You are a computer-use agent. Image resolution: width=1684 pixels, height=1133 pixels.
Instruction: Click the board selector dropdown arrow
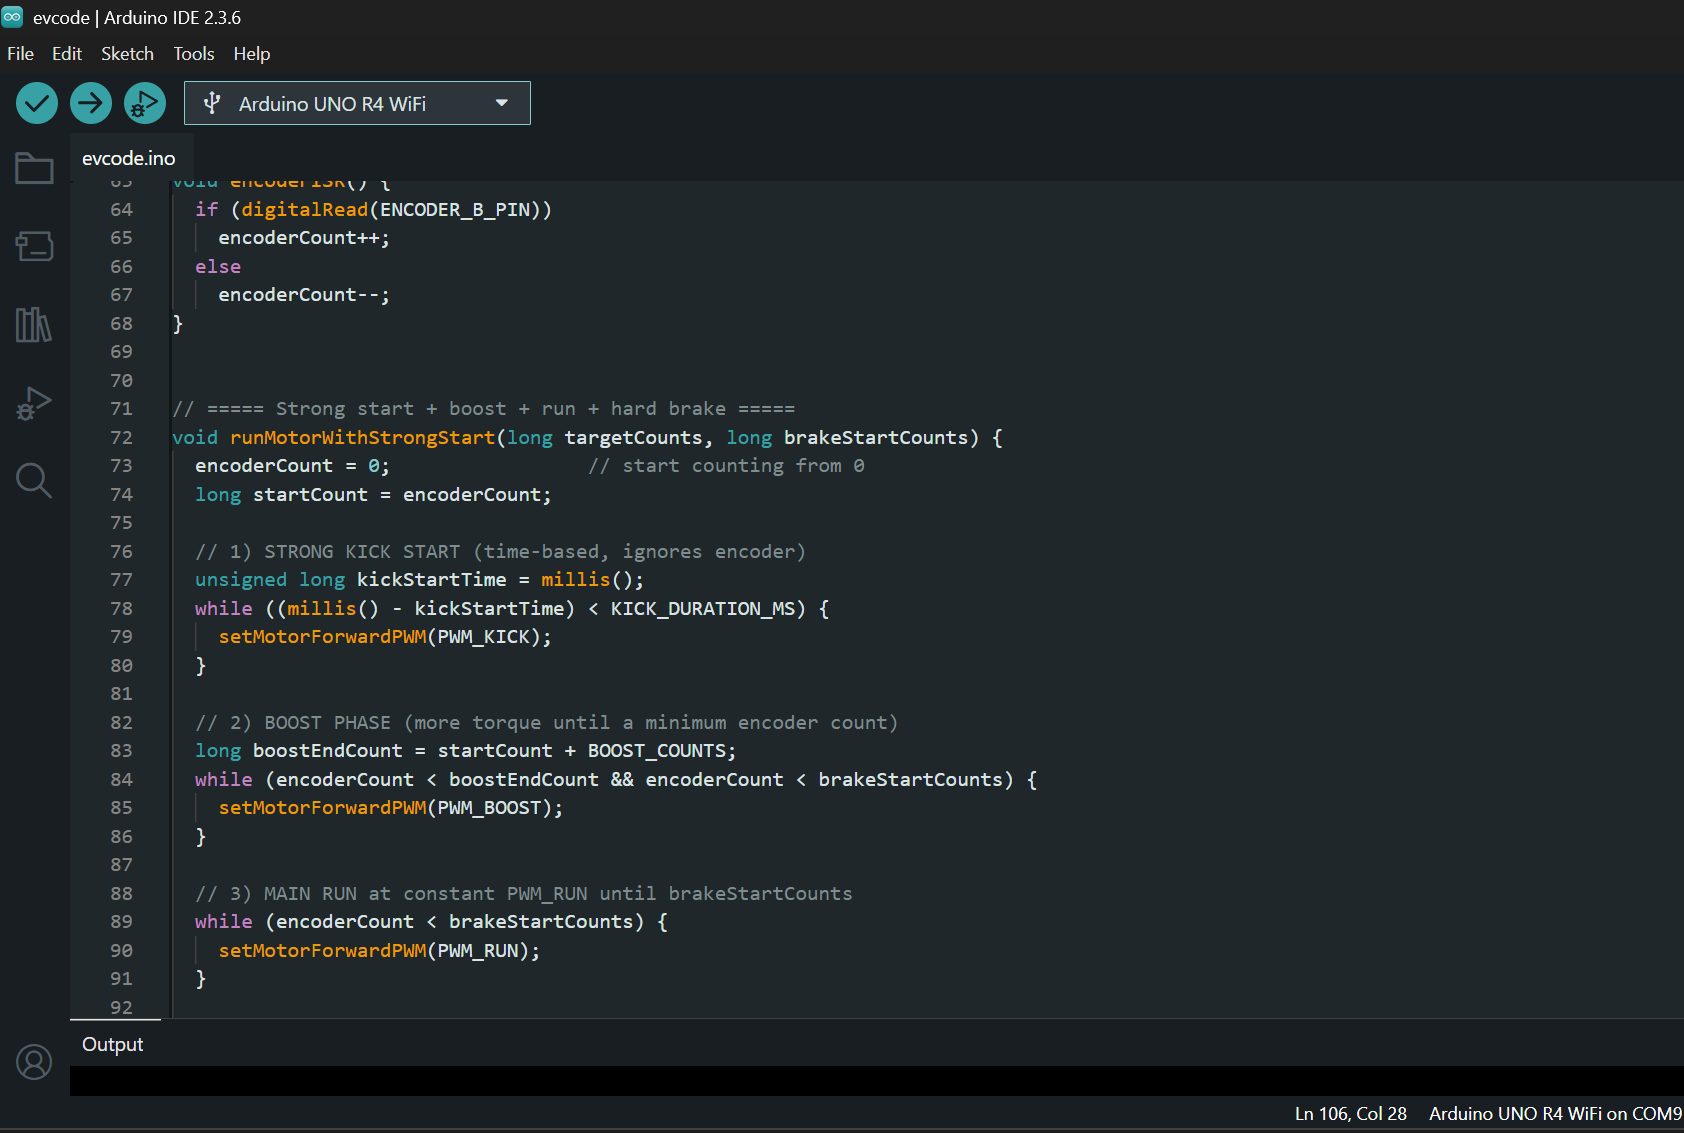[502, 103]
